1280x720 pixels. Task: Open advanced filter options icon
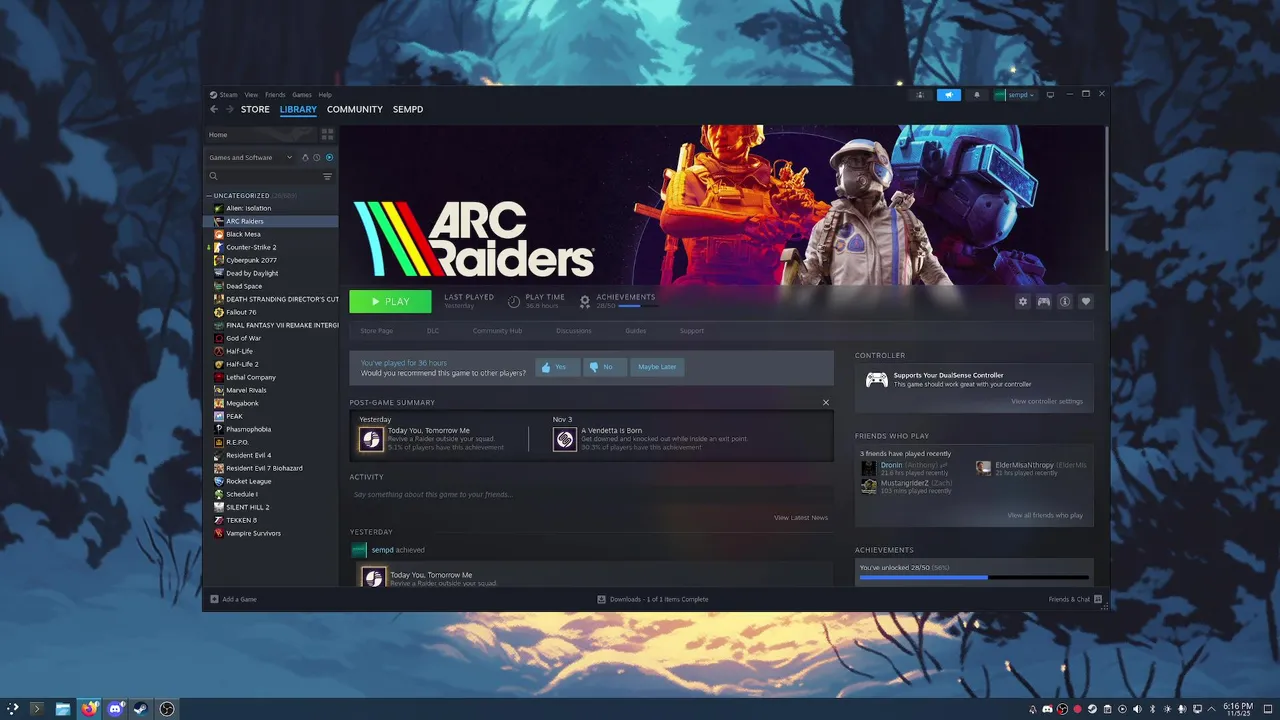pyautogui.click(x=327, y=177)
